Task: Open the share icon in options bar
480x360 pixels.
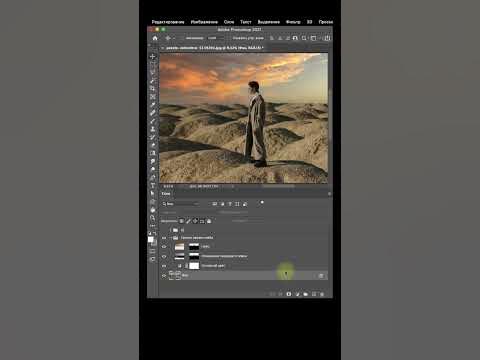Action: click(x=327, y=38)
